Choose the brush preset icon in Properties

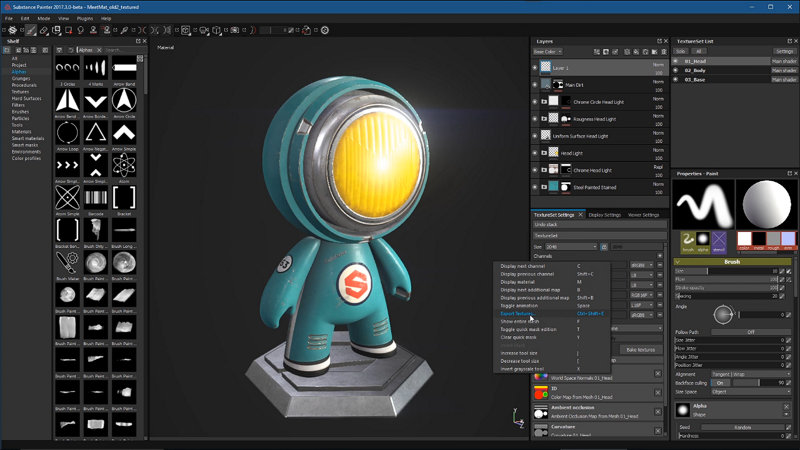coord(688,240)
